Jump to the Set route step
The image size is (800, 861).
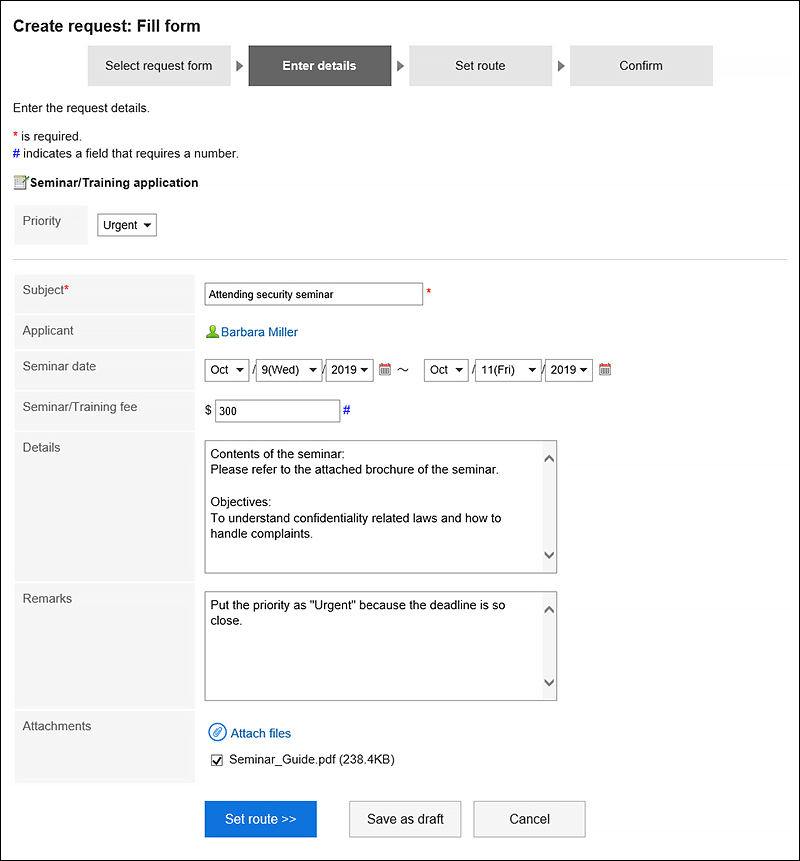pyautogui.click(x=480, y=66)
